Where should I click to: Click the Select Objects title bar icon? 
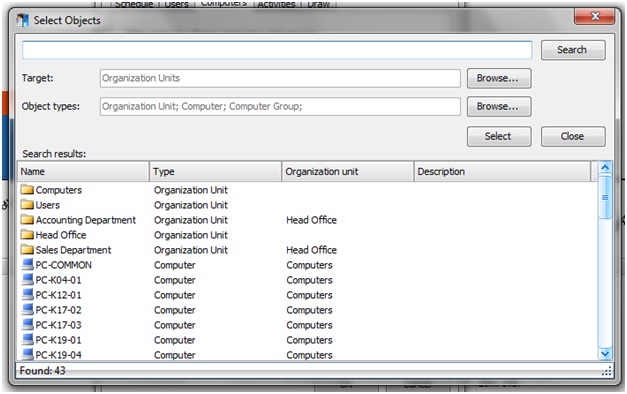22,20
